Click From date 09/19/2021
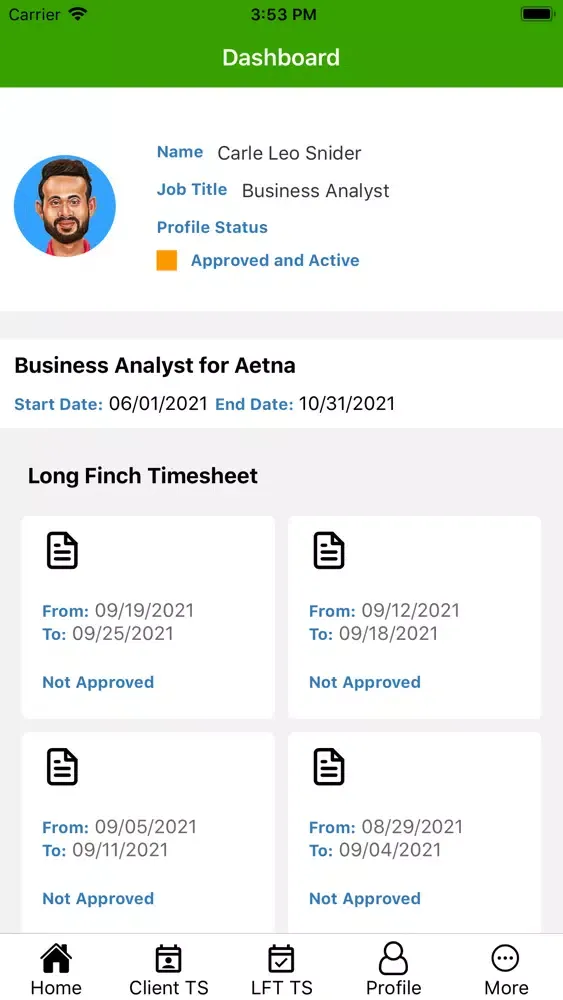563x1000 pixels. (x=144, y=610)
